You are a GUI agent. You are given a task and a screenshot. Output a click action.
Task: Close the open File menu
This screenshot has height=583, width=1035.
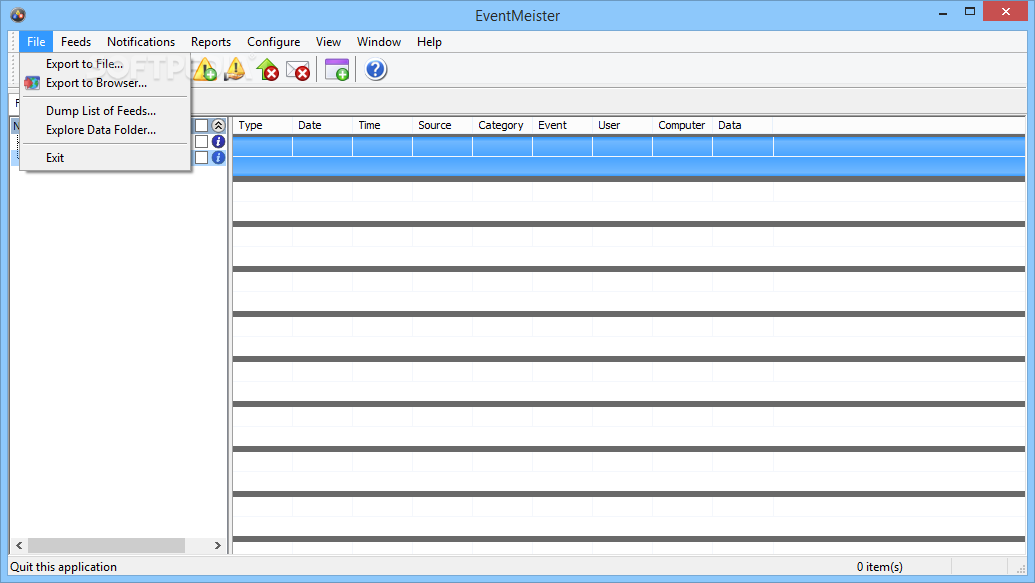coord(36,42)
